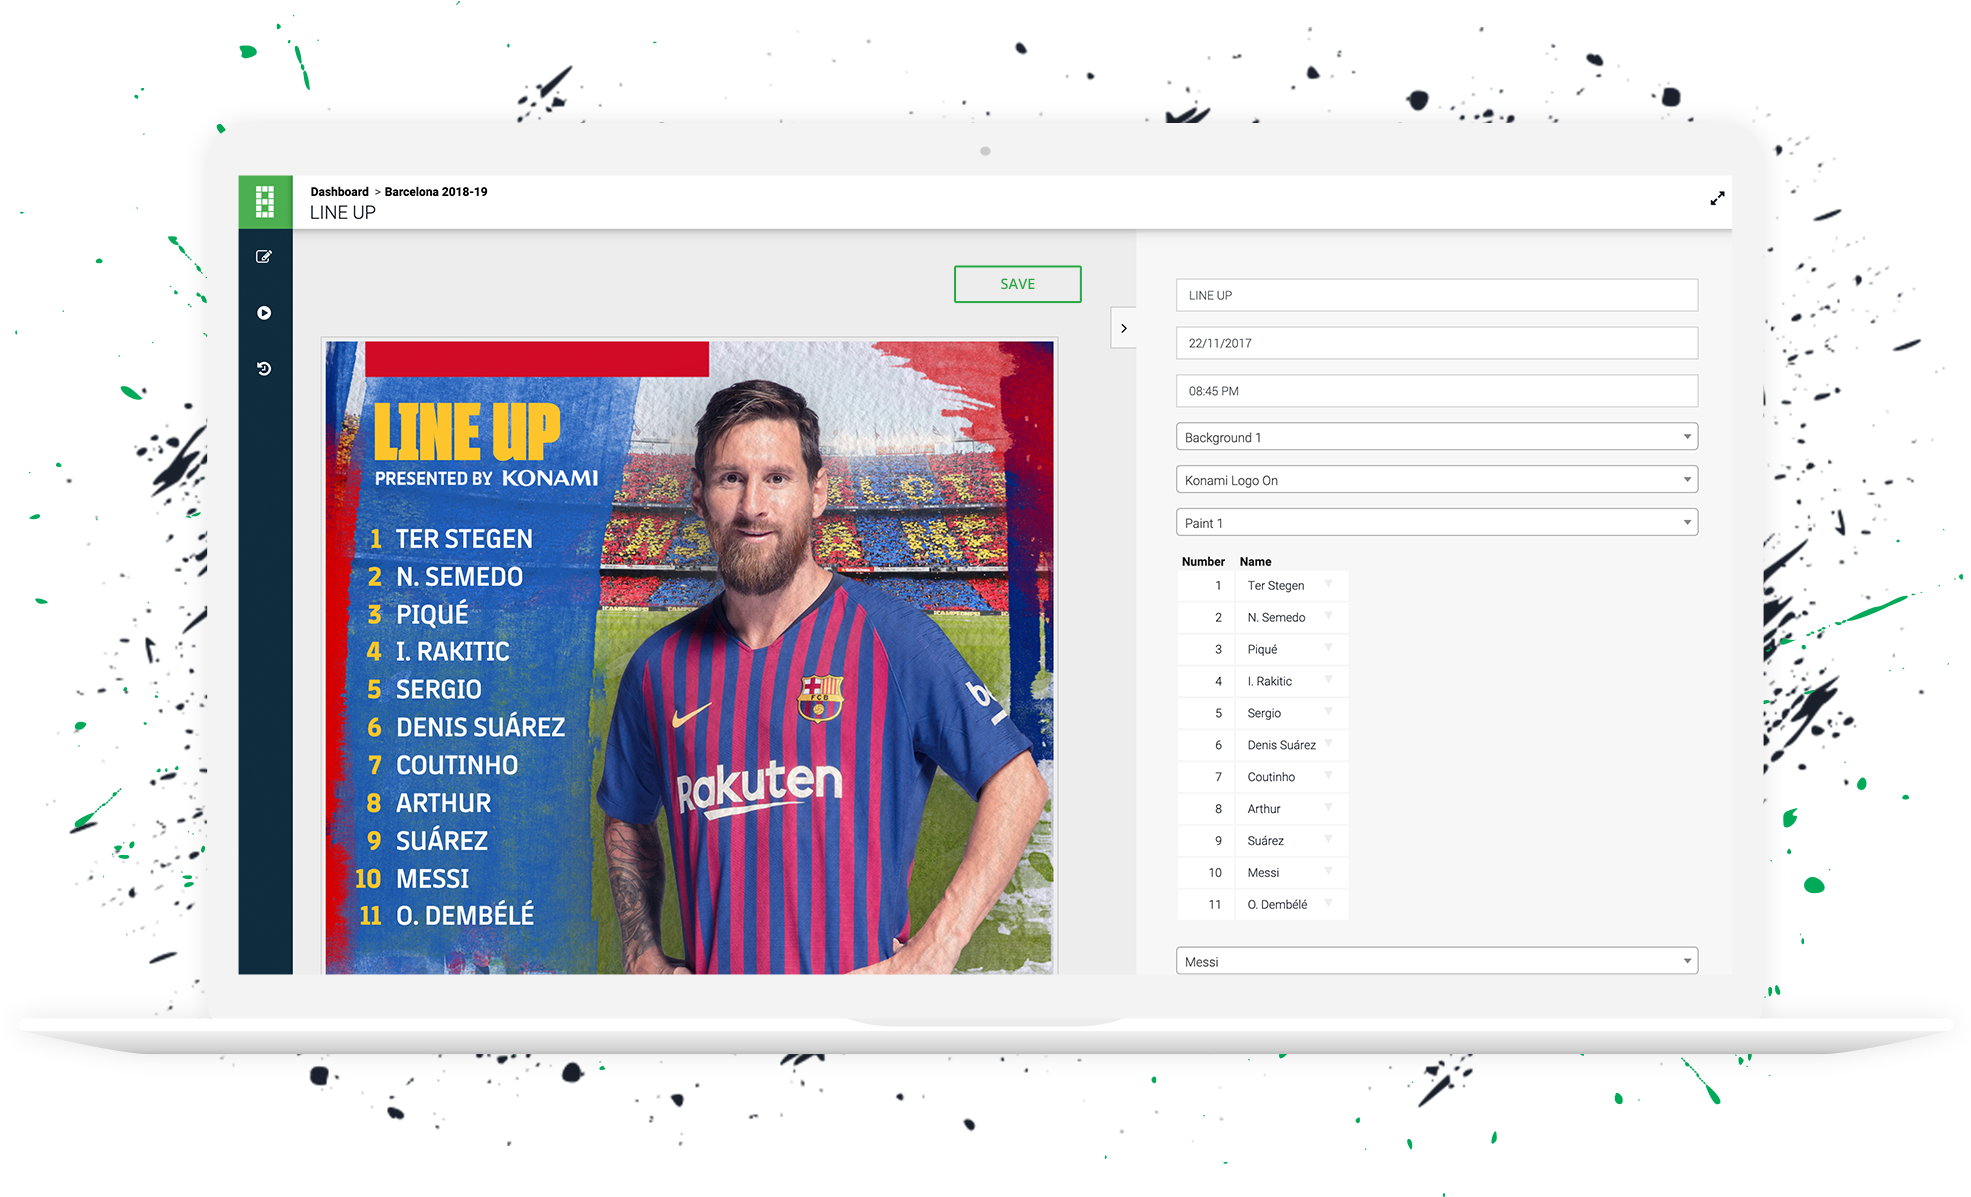Open the history icon in sidebar

coord(264,369)
